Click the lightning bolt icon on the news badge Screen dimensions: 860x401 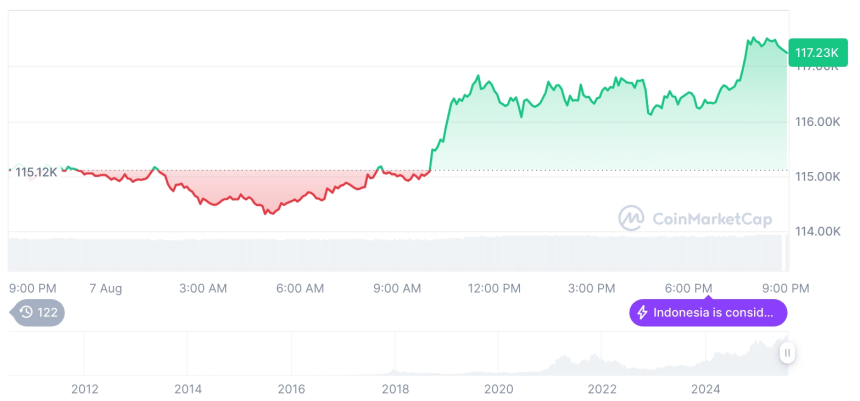pyautogui.click(x=642, y=313)
